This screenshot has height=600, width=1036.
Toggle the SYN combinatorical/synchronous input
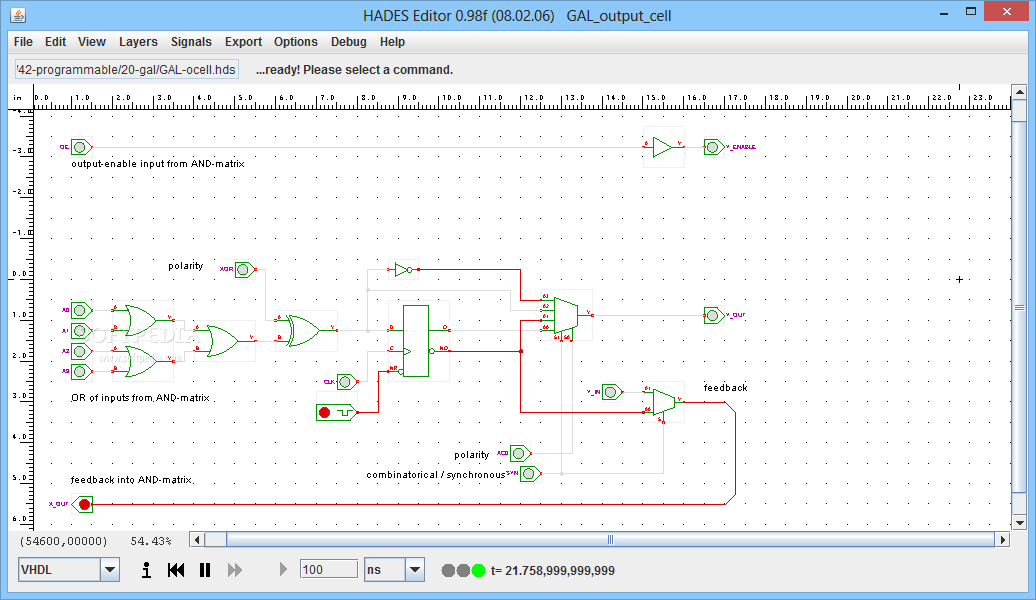point(530,474)
